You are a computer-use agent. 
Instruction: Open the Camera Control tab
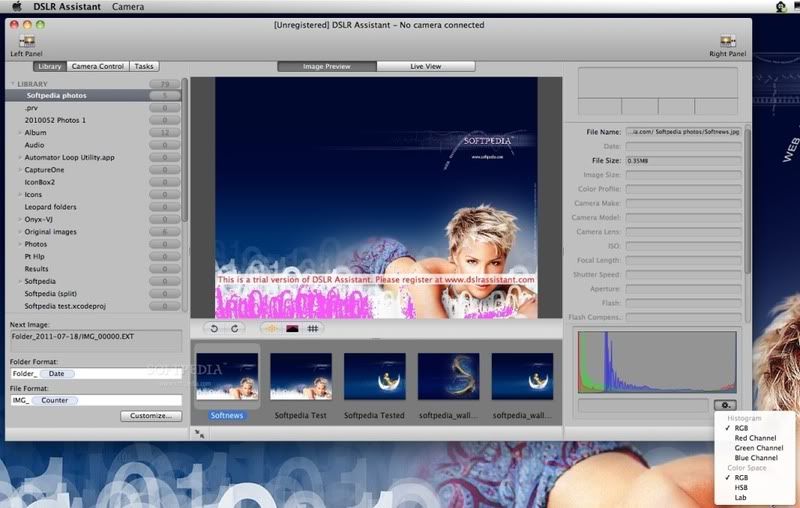pos(98,66)
